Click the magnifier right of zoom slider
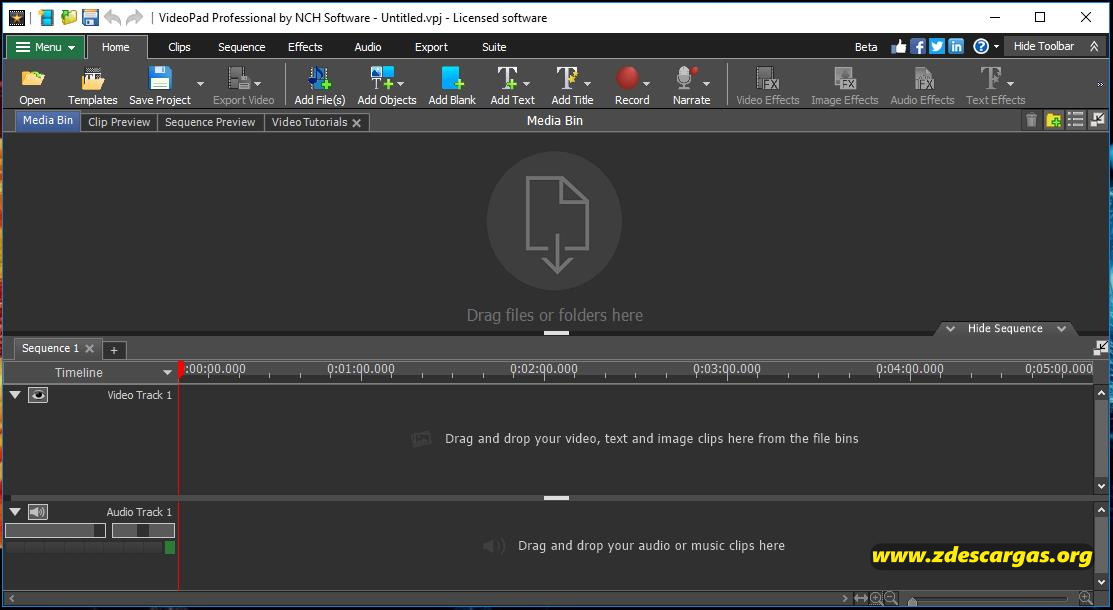Screen dimensions: 1113x610 (1085, 599)
